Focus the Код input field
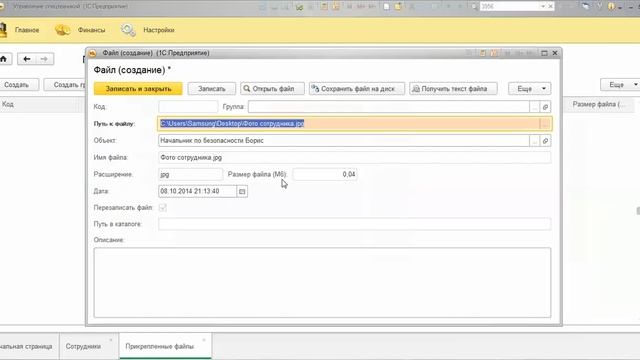Image resolution: width=640 pixels, height=360 pixels. click(188, 107)
